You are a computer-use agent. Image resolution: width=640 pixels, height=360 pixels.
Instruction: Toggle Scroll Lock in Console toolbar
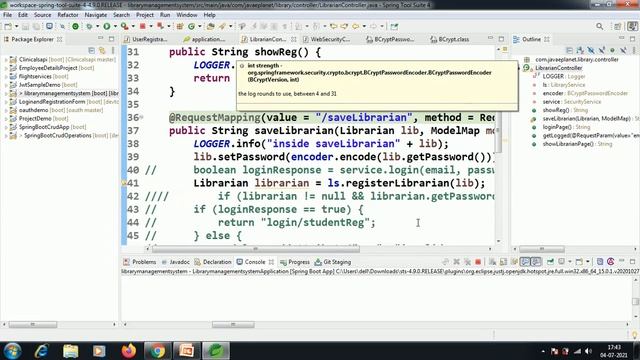coord(503,262)
